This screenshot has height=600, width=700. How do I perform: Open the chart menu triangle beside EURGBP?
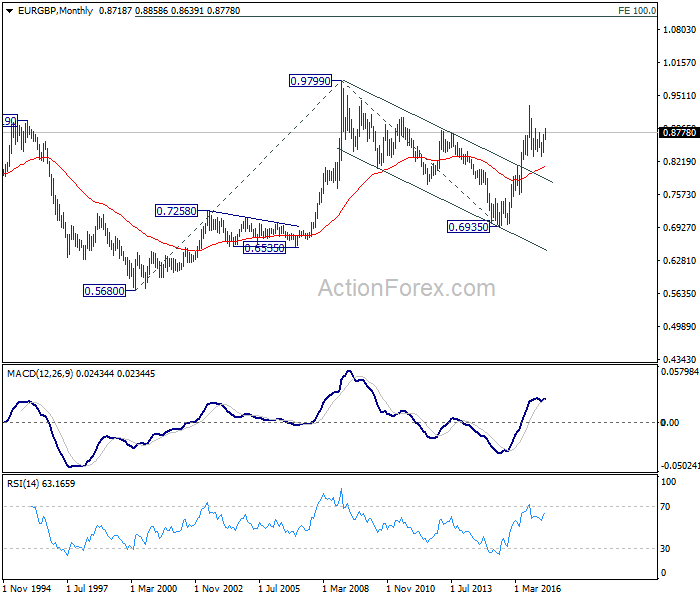9,11
